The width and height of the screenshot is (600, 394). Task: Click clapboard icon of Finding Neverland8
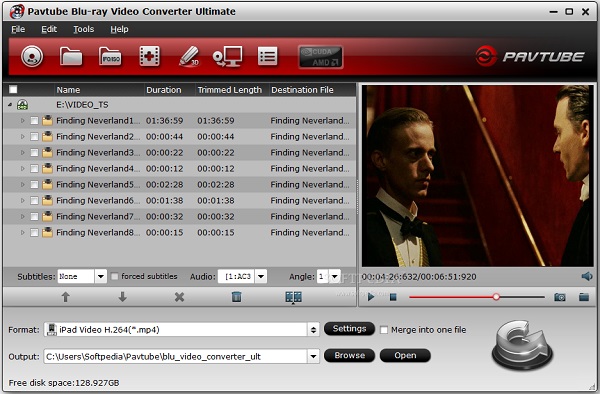pos(47,232)
